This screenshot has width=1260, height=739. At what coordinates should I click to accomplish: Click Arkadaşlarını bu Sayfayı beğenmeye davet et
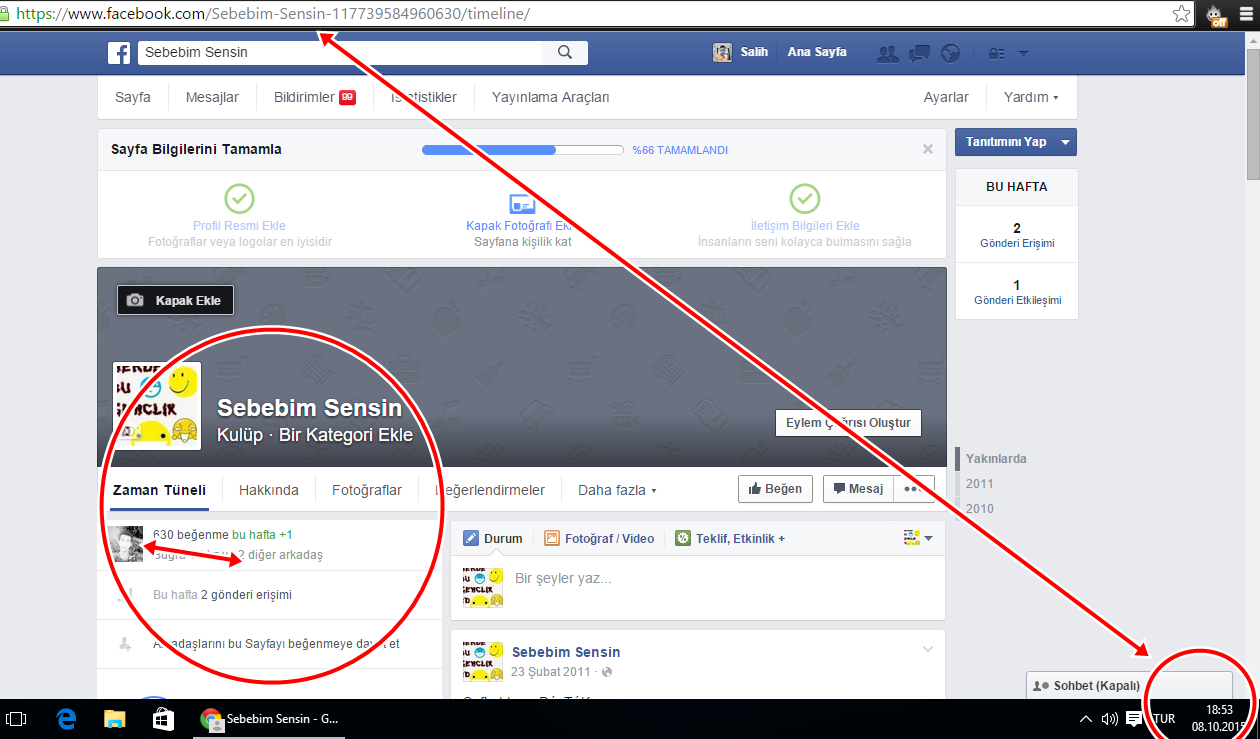point(276,644)
